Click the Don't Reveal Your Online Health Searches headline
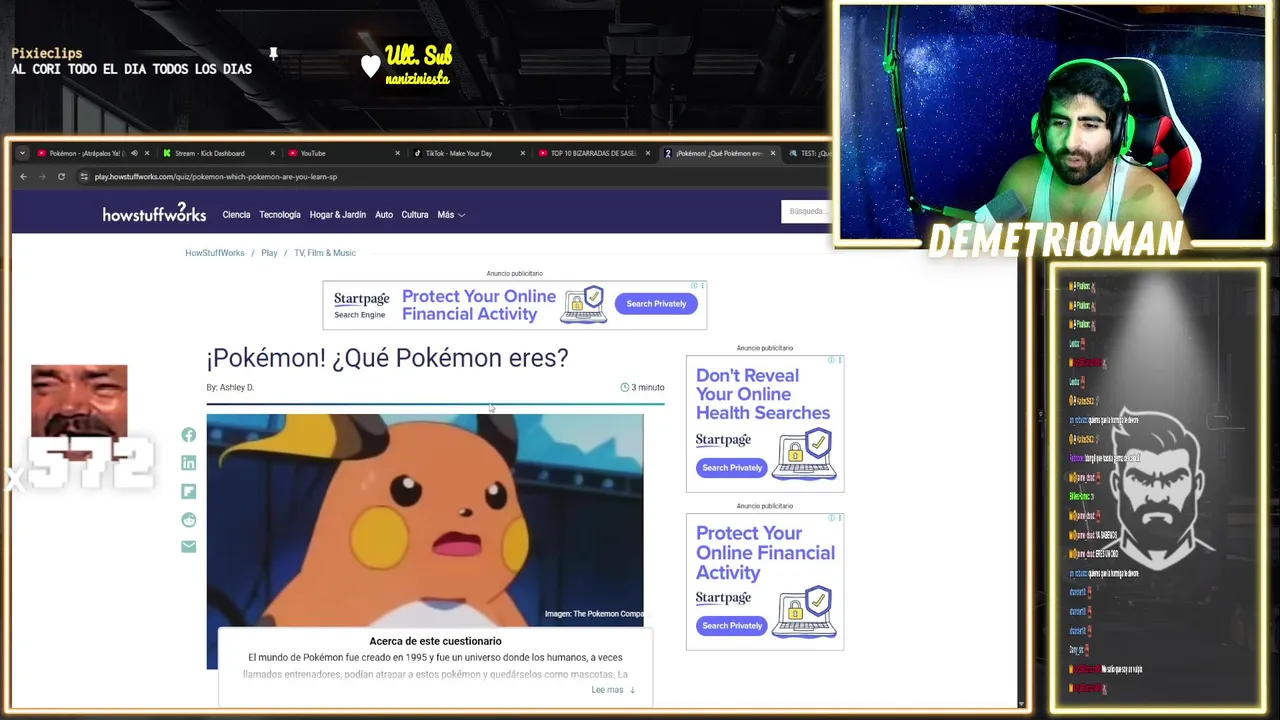This screenshot has width=1280, height=720. click(x=763, y=394)
